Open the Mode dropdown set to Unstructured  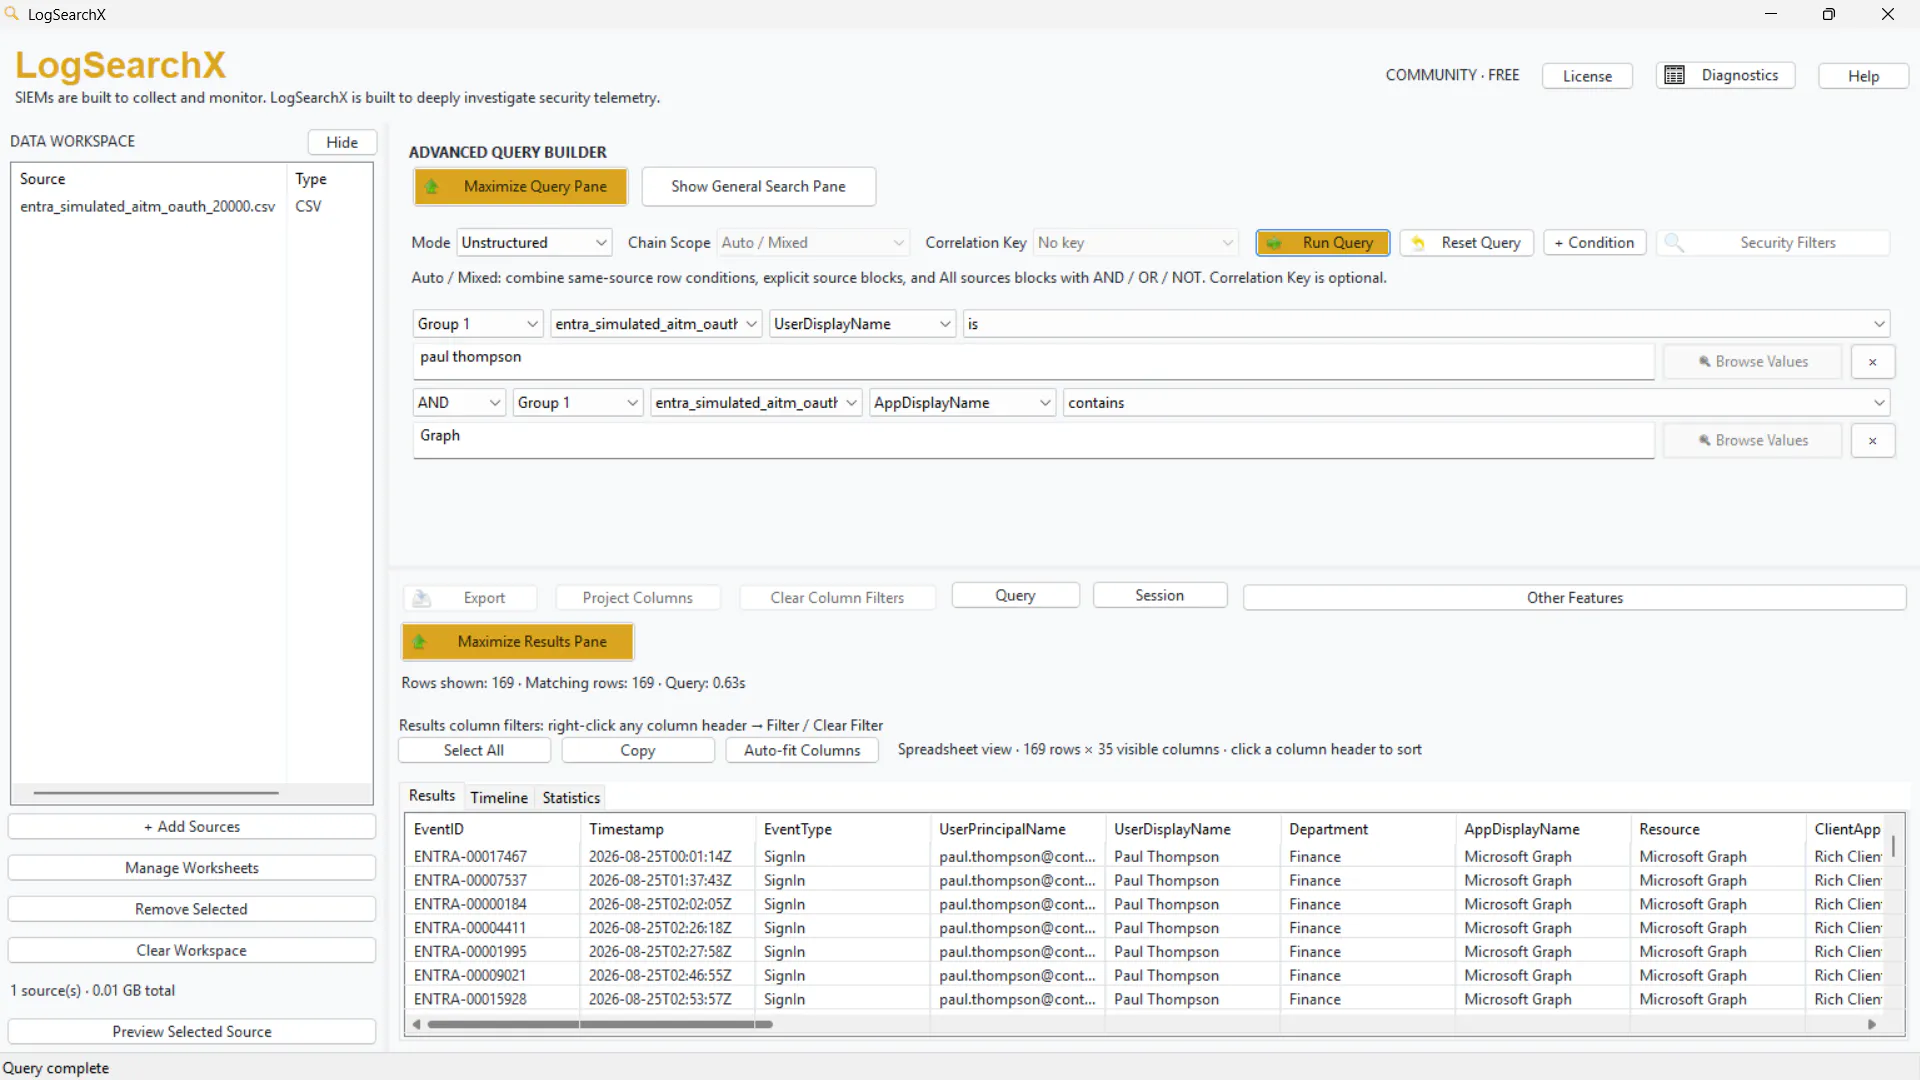[x=534, y=243]
